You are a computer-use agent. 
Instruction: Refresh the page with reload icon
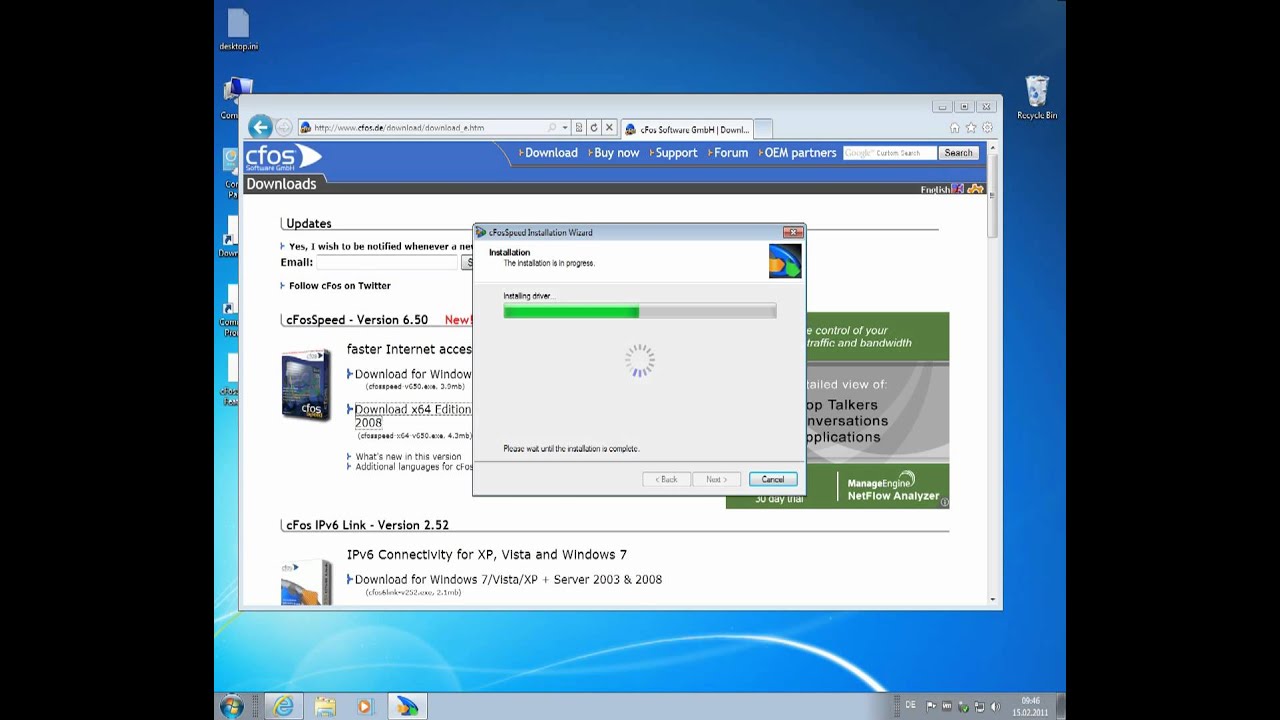point(593,128)
